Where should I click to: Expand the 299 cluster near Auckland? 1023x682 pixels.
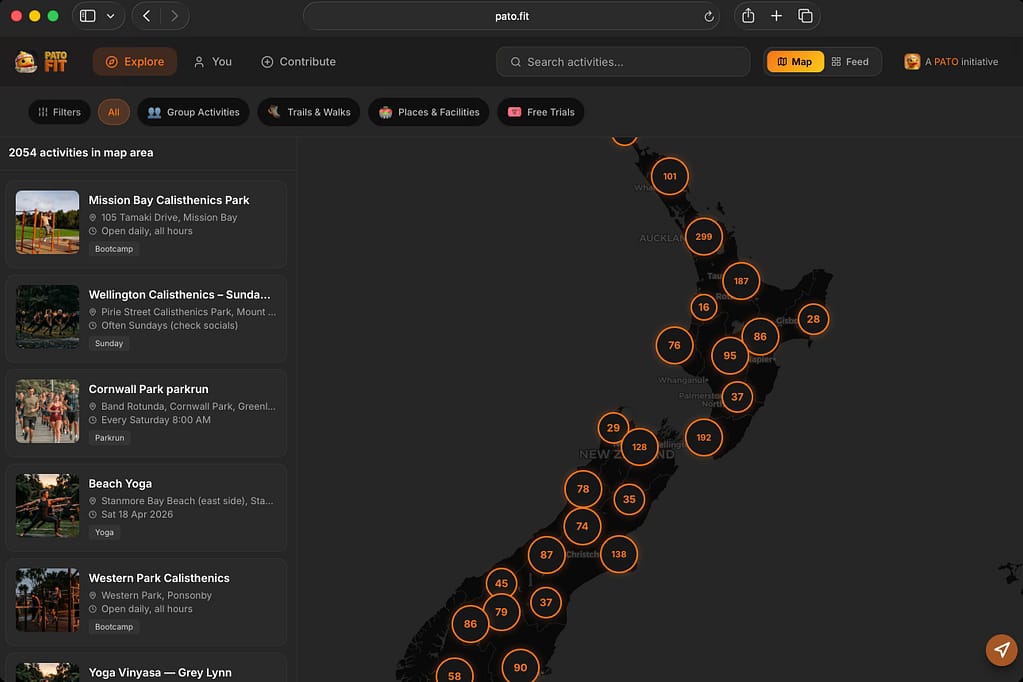704,236
